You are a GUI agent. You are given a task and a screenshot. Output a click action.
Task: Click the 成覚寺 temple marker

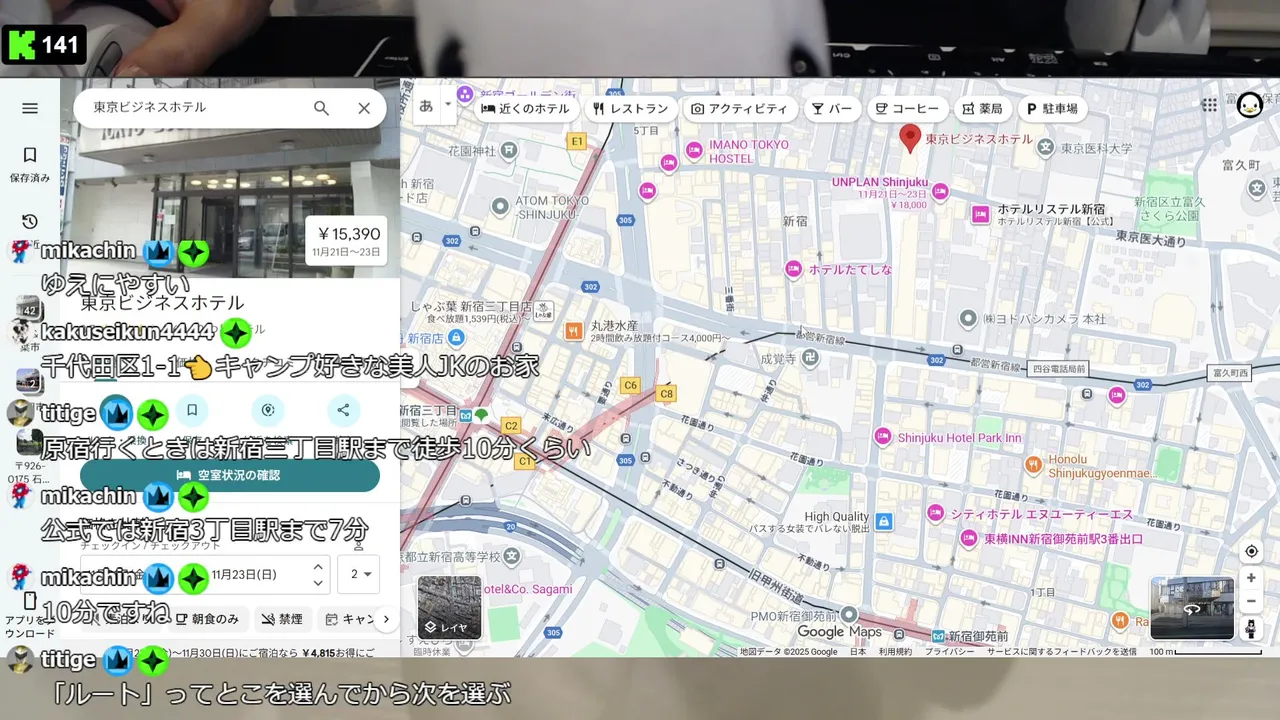[810, 357]
